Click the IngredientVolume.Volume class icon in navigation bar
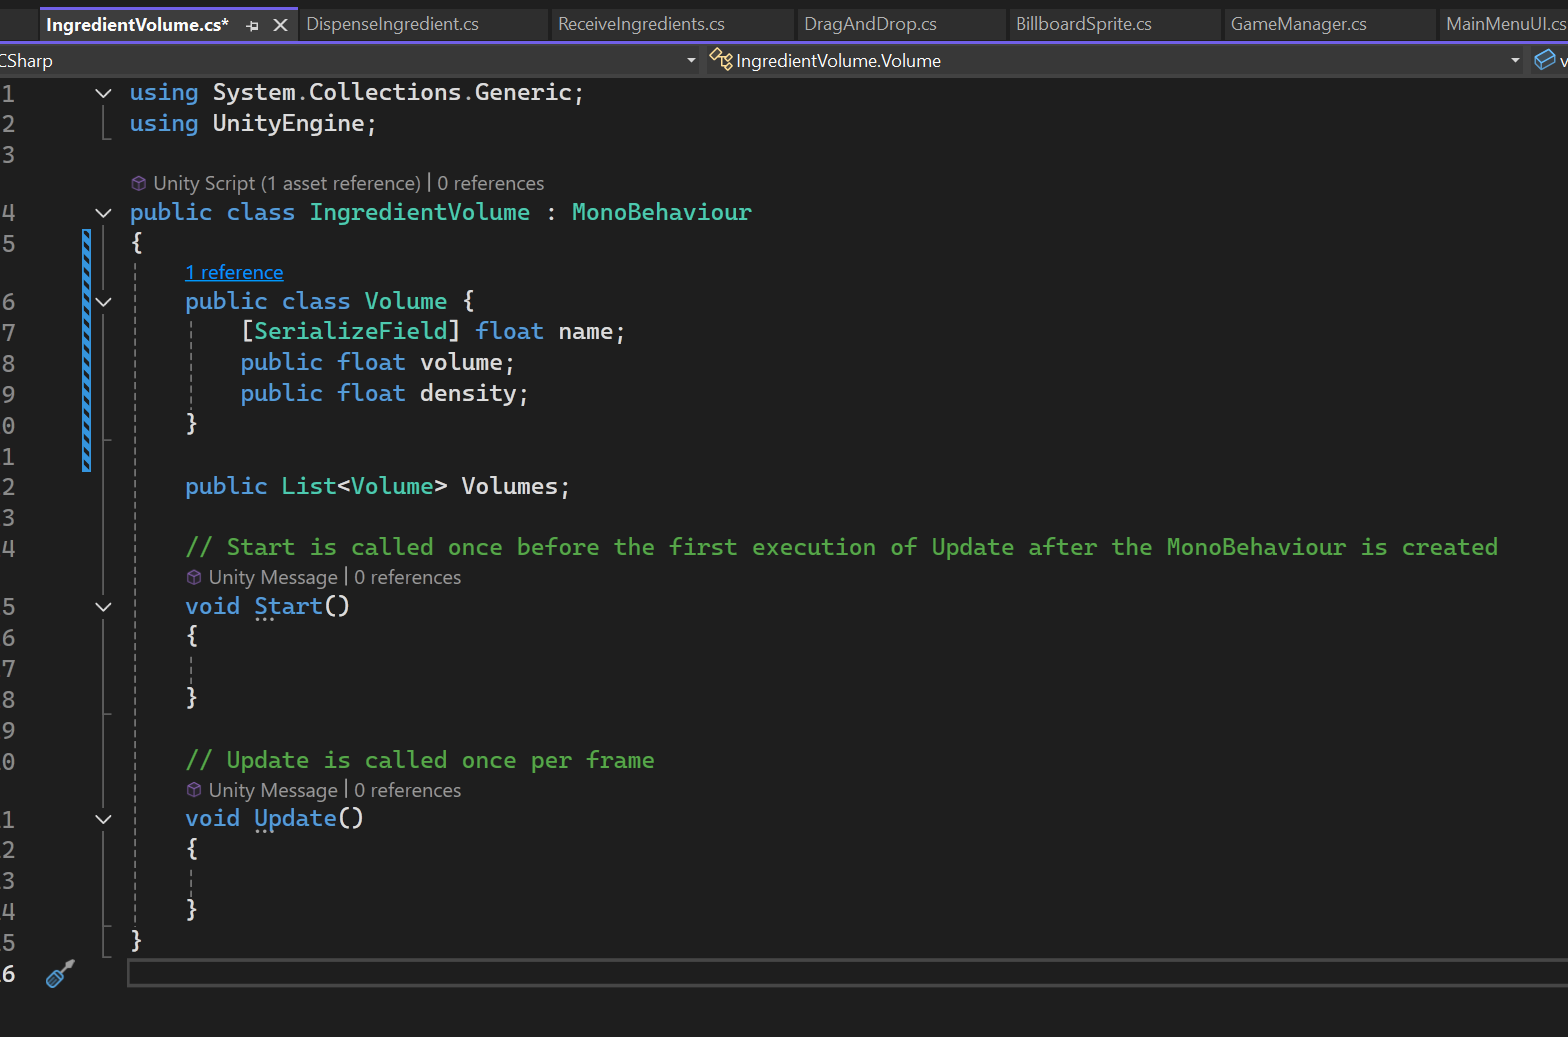 pyautogui.click(x=721, y=60)
